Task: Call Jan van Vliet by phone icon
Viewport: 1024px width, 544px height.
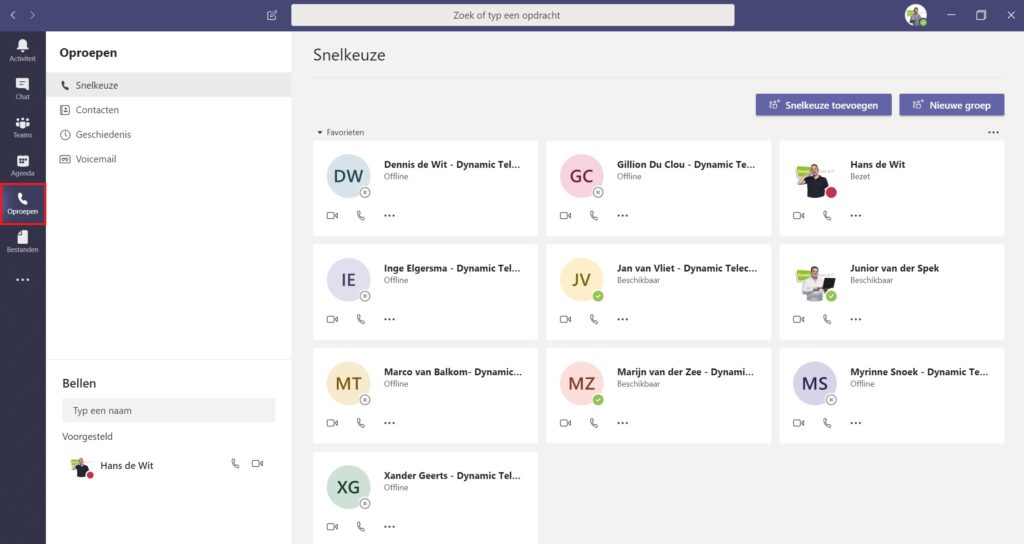Action: pos(594,319)
